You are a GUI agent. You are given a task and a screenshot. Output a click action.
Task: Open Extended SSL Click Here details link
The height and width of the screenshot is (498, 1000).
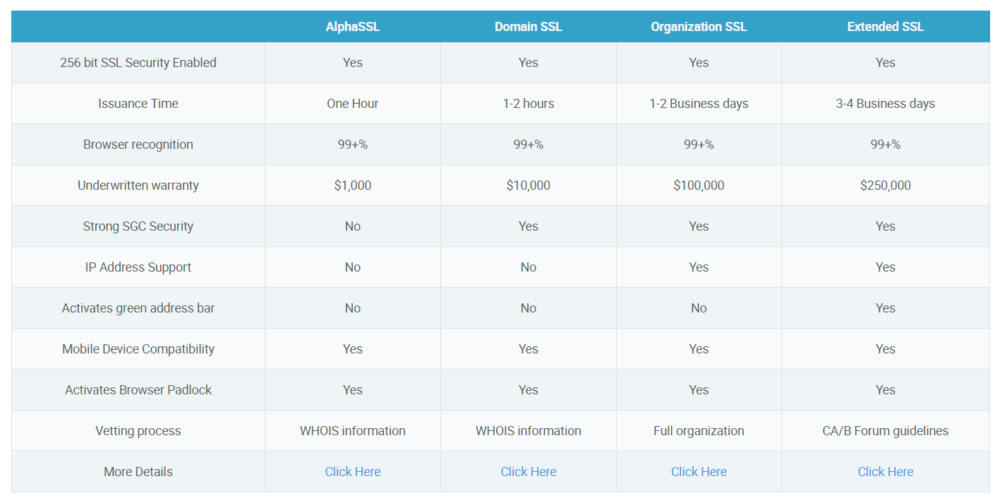[x=885, y=472]
